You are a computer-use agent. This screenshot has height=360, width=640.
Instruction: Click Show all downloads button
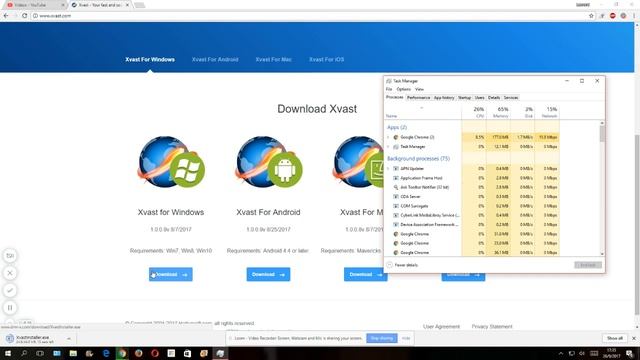pos(614,338)
